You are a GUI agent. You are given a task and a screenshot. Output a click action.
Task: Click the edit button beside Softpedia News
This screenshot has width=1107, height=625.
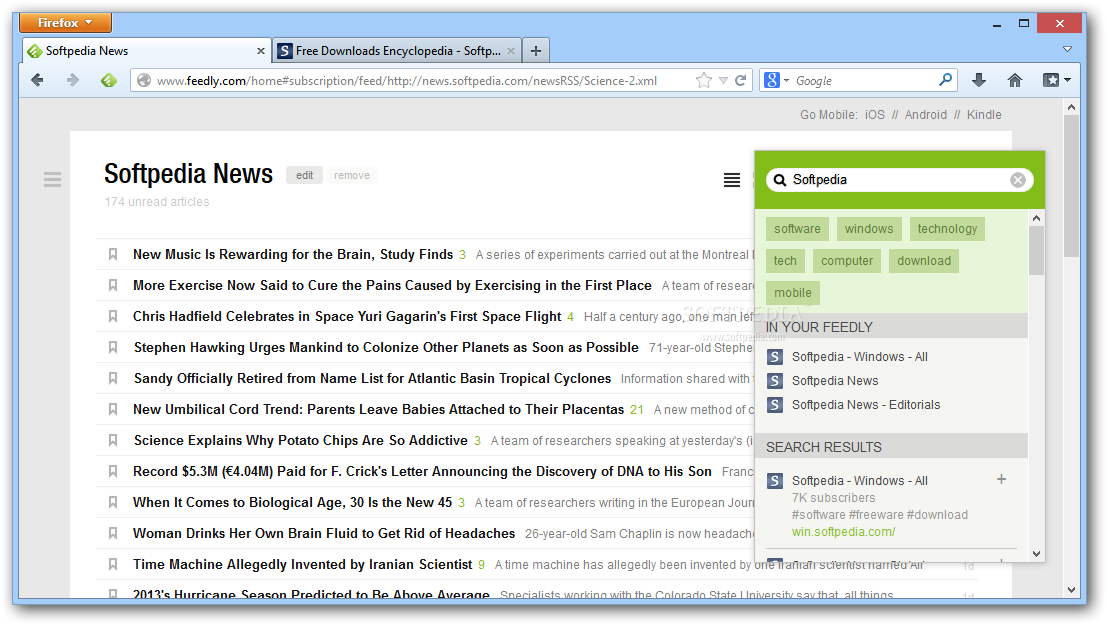pyautogui.click(x=304, y=175)
